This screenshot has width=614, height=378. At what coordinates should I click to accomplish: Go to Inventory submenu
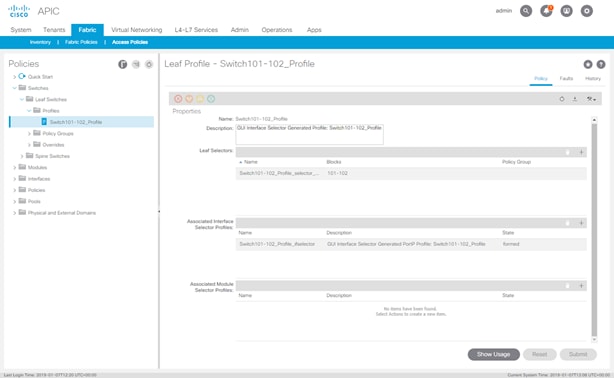tap(40, 42)
